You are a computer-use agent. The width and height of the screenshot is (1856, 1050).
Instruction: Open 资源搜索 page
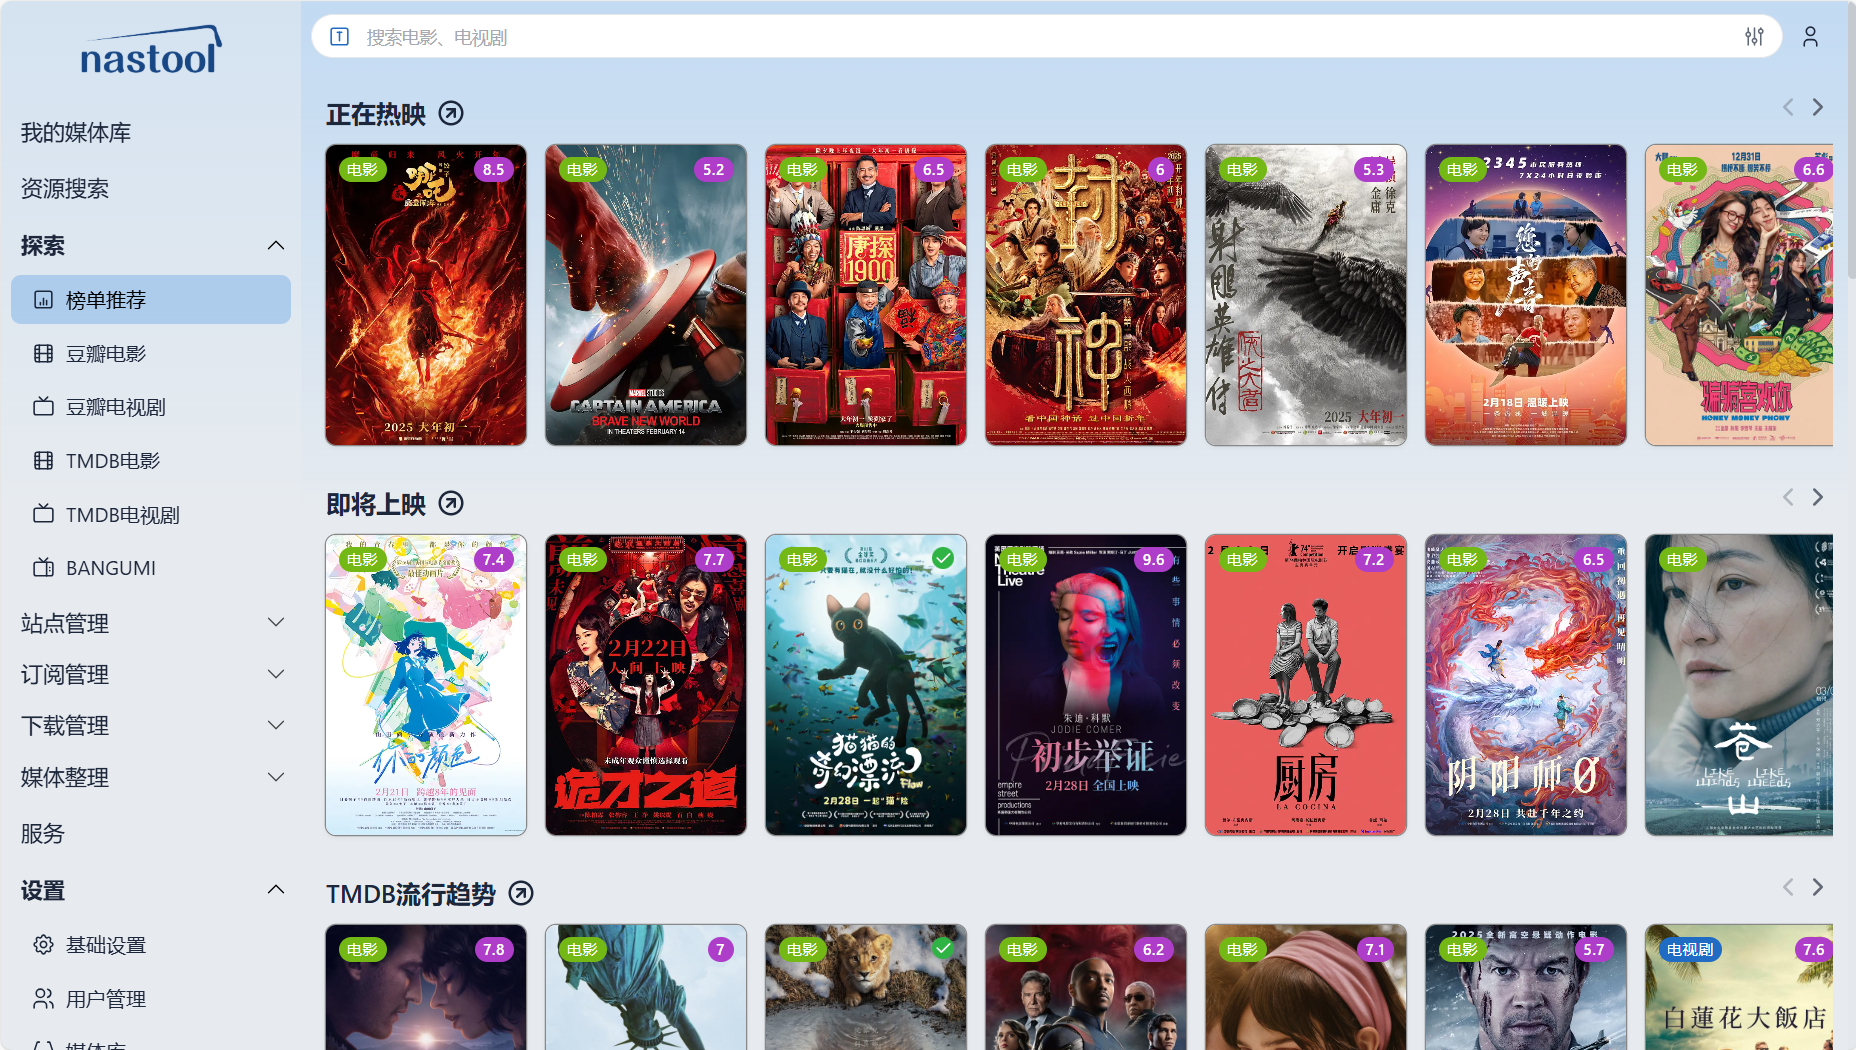tap(65, 189)
